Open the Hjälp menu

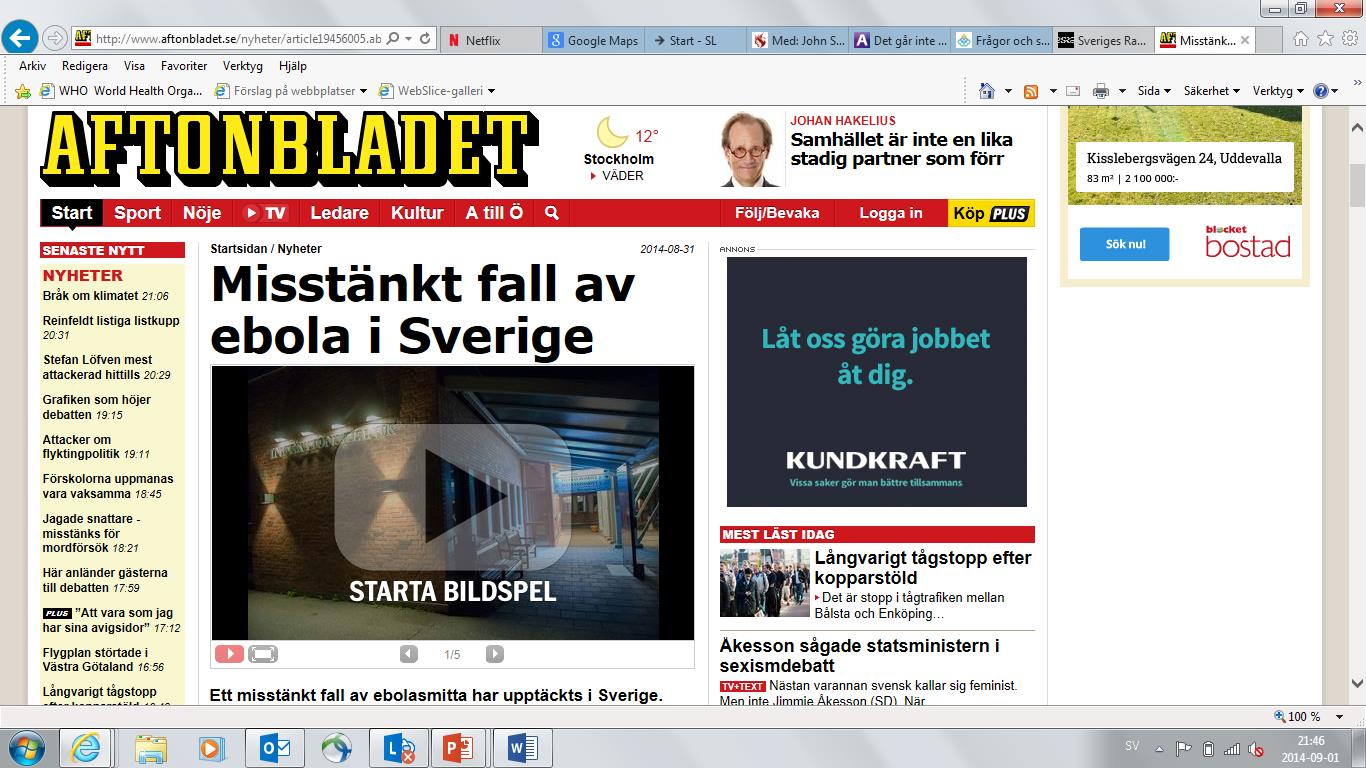(293, 66)
